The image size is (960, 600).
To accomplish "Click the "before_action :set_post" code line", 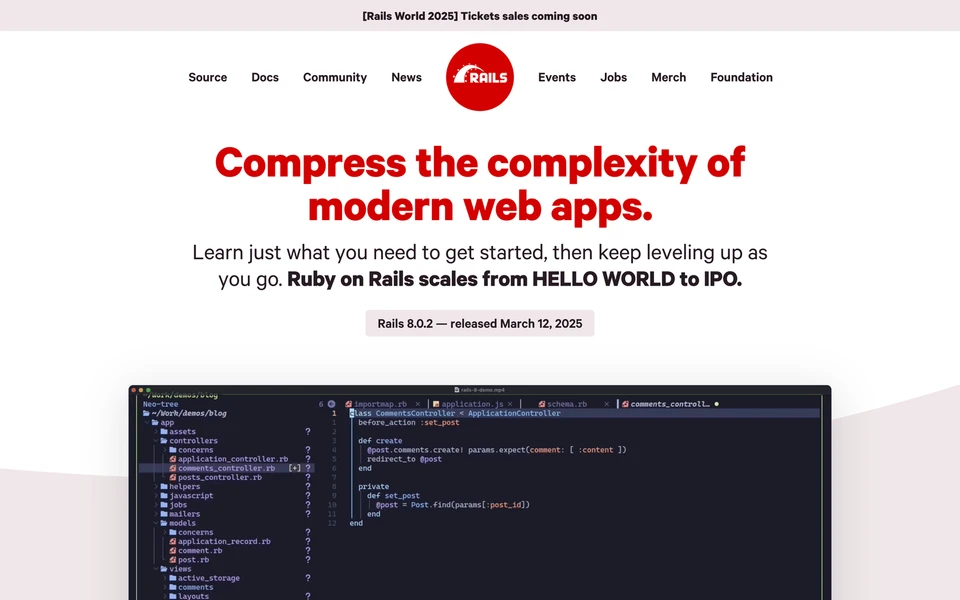I will (x=408, y=422).
